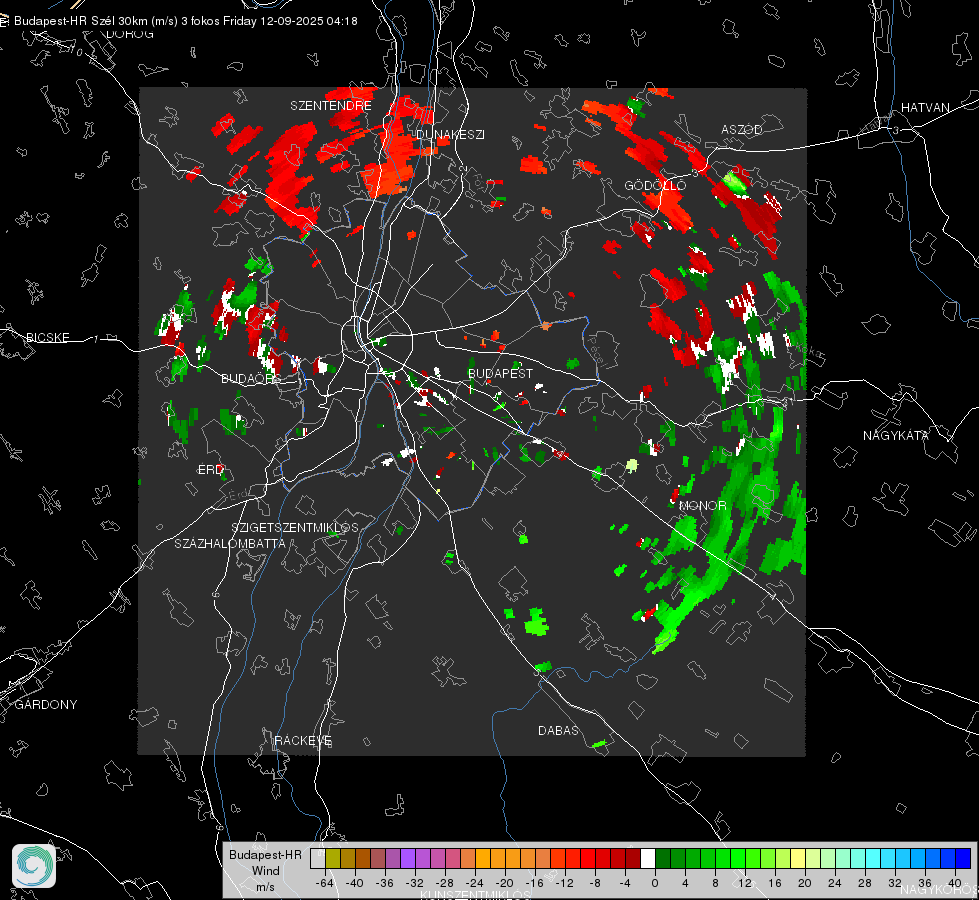Screen dimensions: 979x900
Task: Click the -24 legend scale value
Action: point(475,883)
